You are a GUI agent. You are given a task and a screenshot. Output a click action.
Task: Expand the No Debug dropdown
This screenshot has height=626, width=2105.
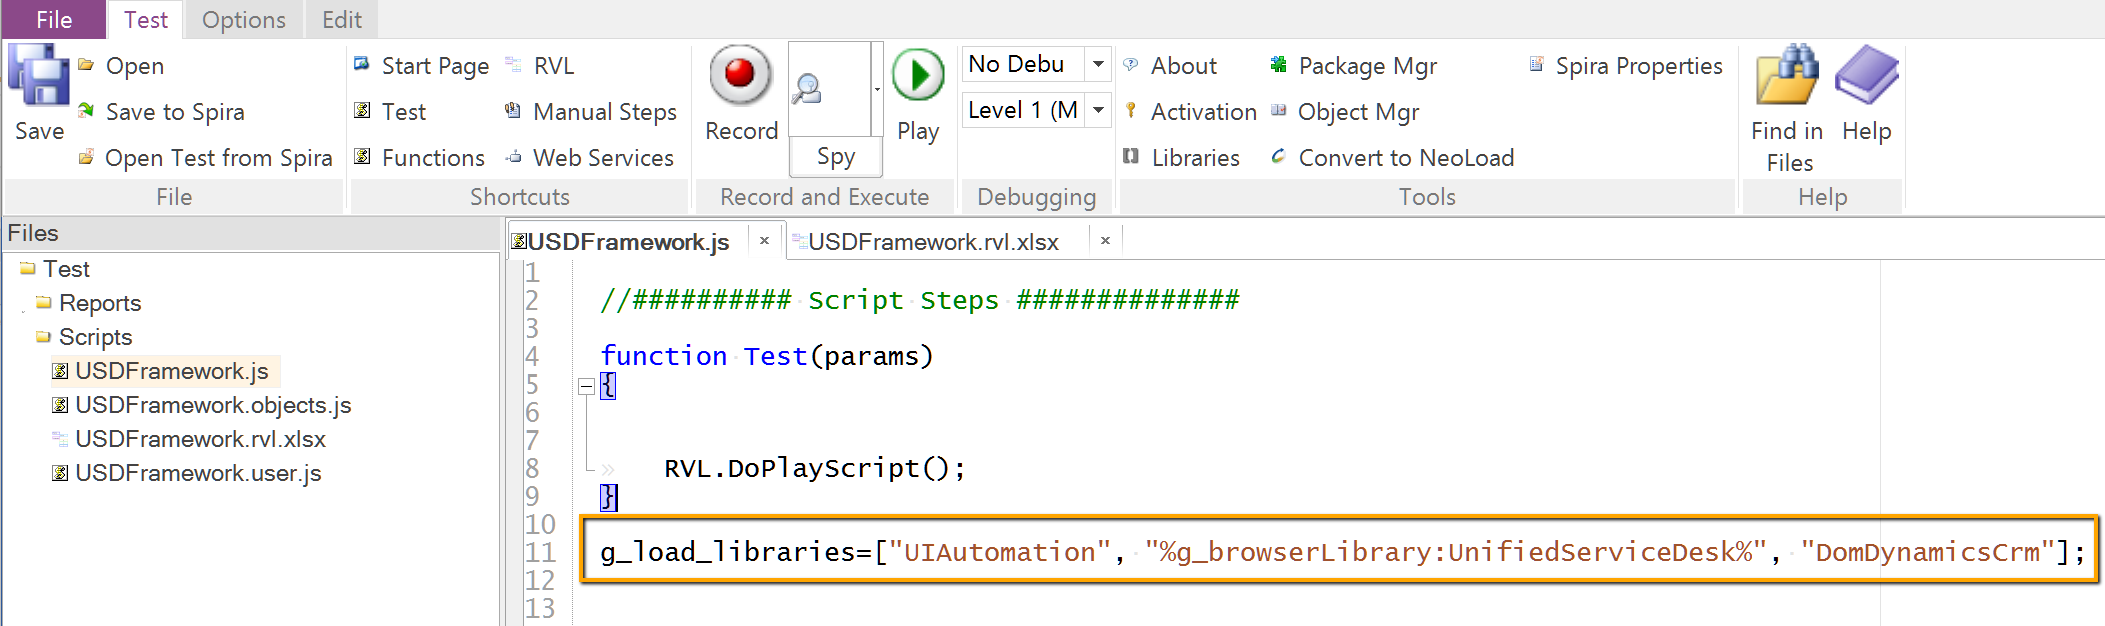coord(1098,64)
